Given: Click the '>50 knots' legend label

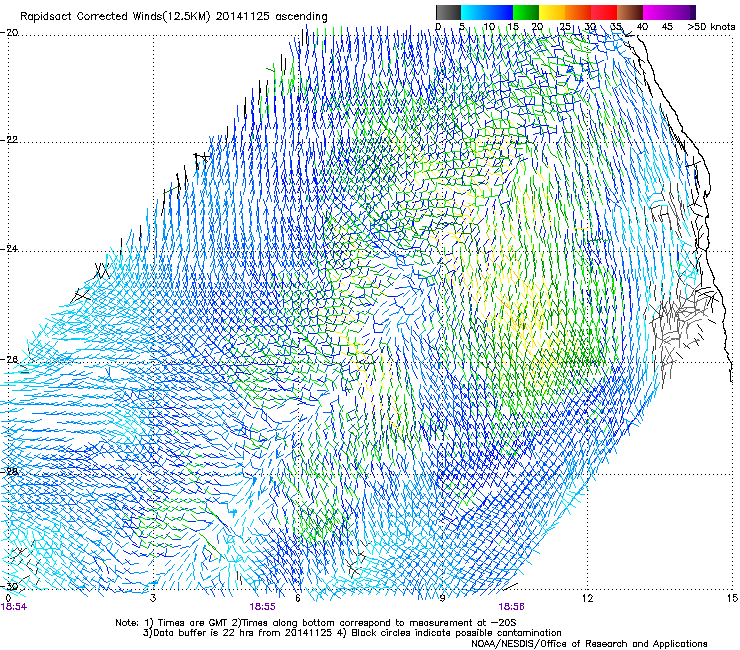Looking at the screenshot, I should (711, 27).
